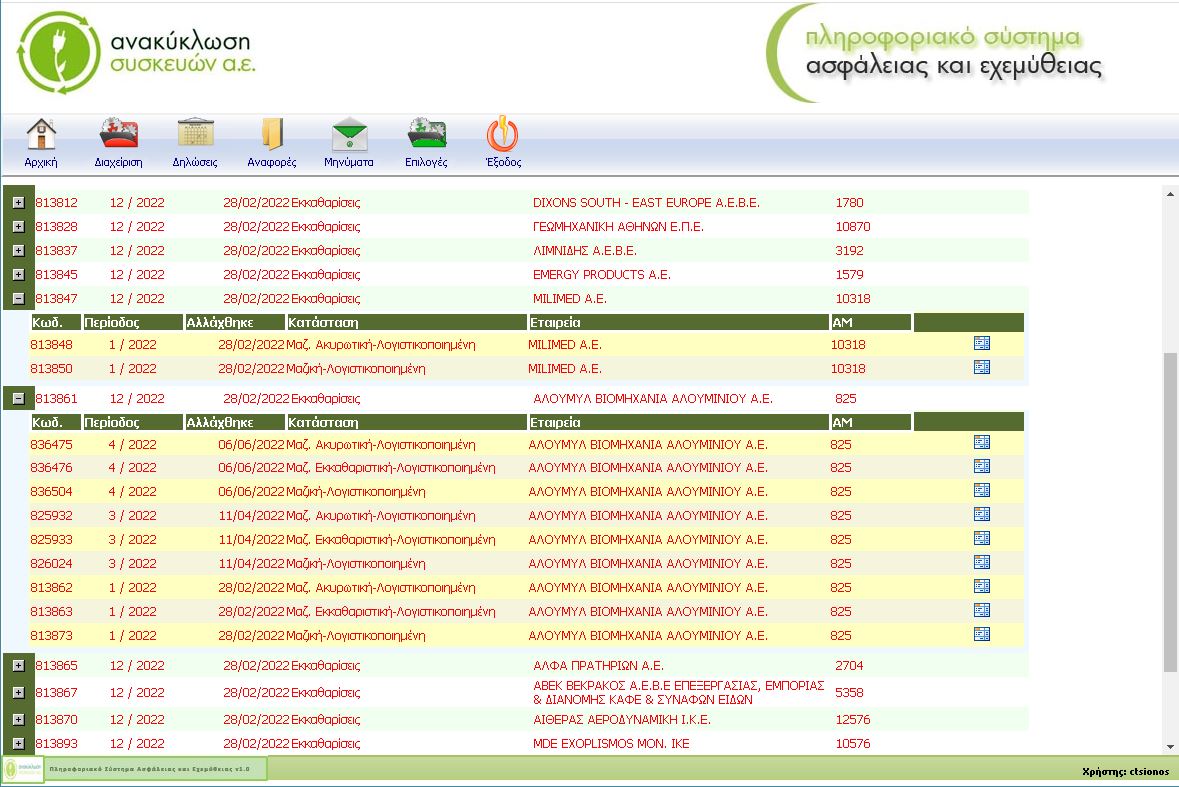This screenshot has height=787, width=1179.
Task: Open the Διαχείριση management icon
Action: tap(119, 135)
